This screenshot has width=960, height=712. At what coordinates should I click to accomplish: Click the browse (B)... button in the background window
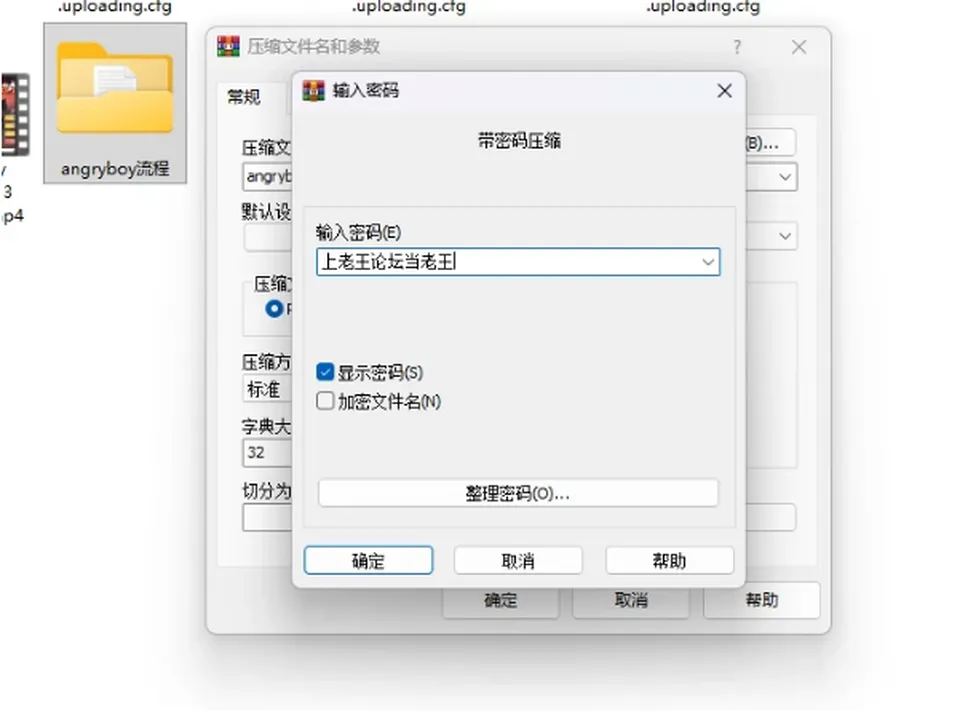click(771, 143)
